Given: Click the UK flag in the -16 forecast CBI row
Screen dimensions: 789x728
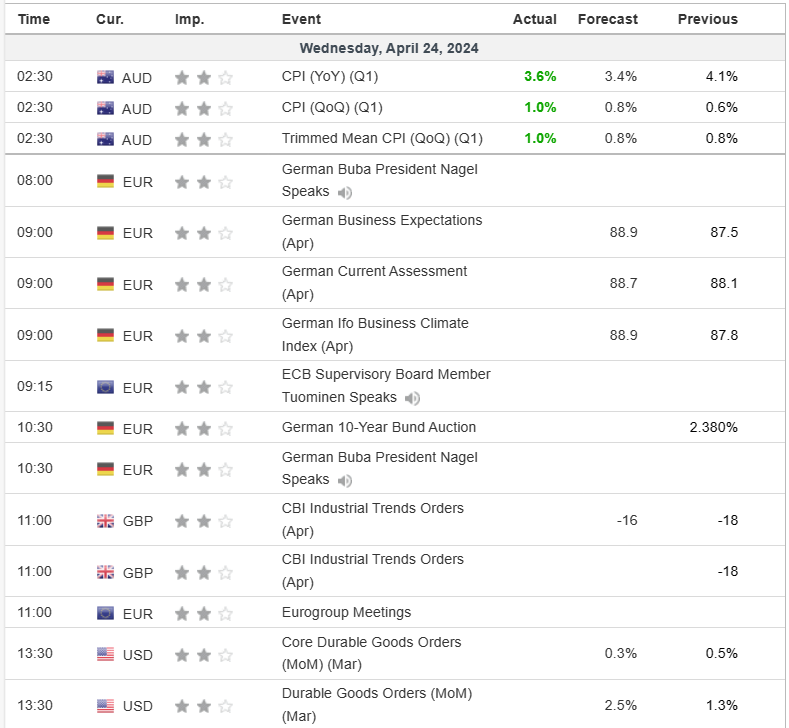Looking at the screenshot, I should [x=105, y=521].
